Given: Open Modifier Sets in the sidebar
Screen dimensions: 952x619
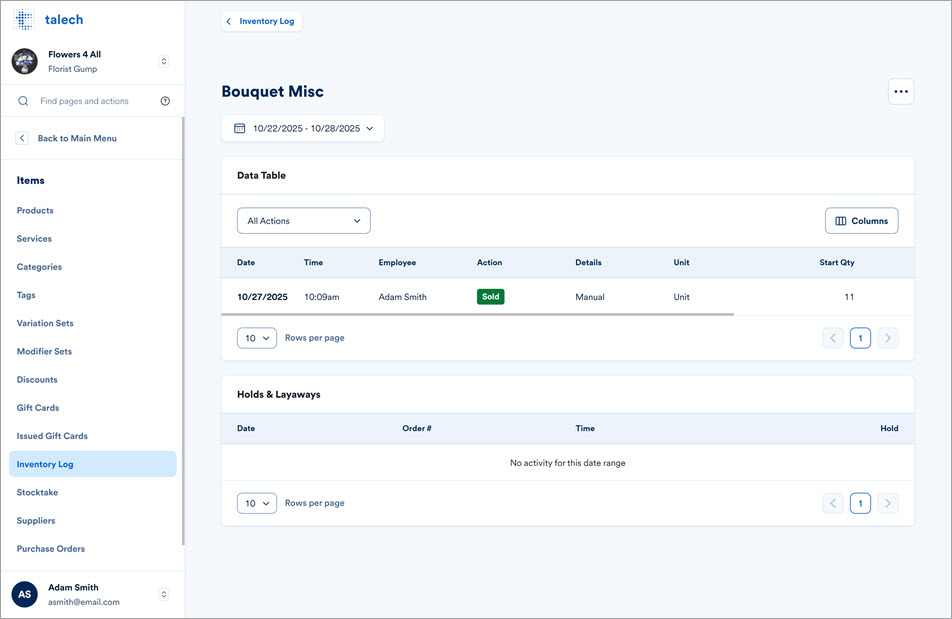Looking at the screenshot, I should tap(44, 351).
